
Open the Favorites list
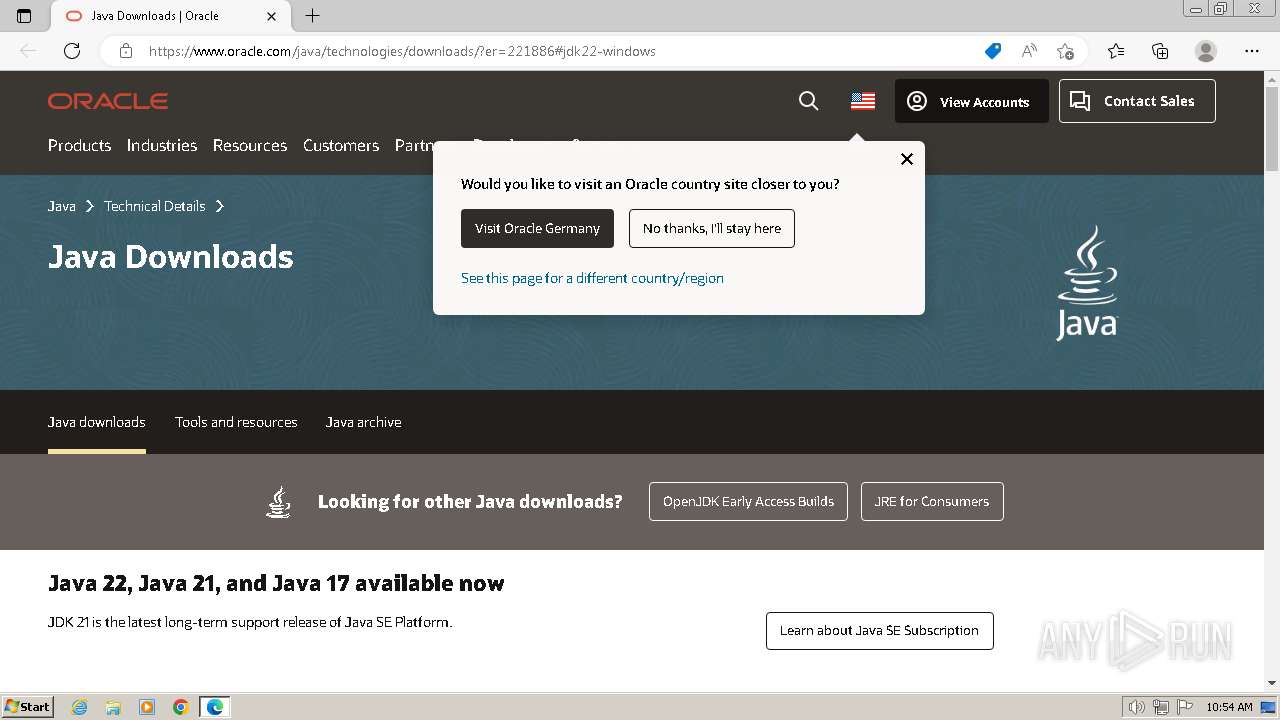click(1116, 51)
